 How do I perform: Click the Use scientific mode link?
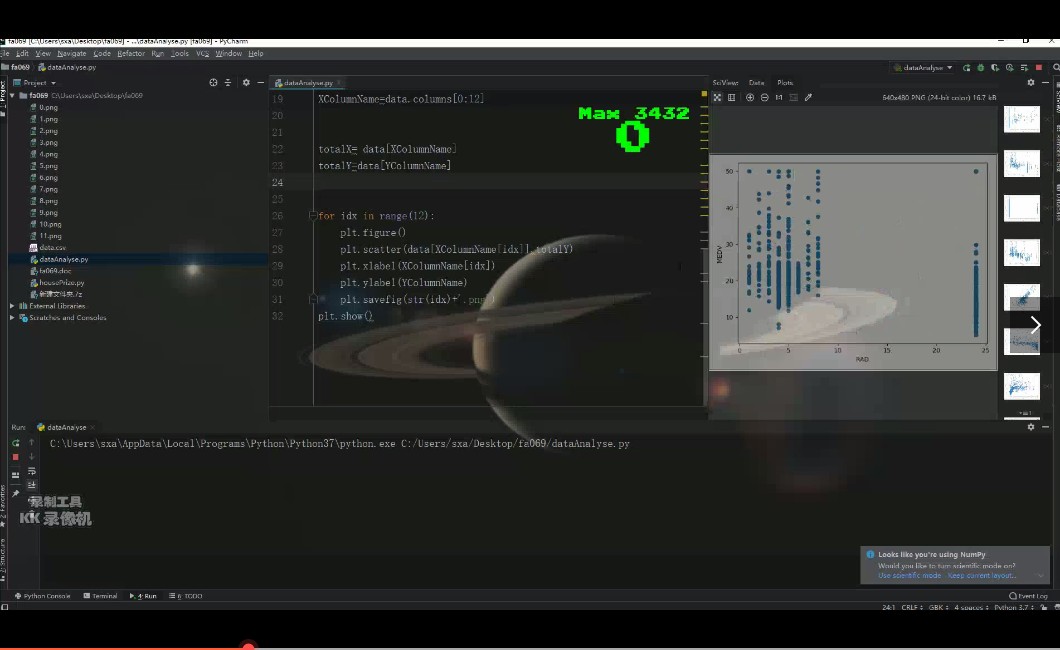909,576
